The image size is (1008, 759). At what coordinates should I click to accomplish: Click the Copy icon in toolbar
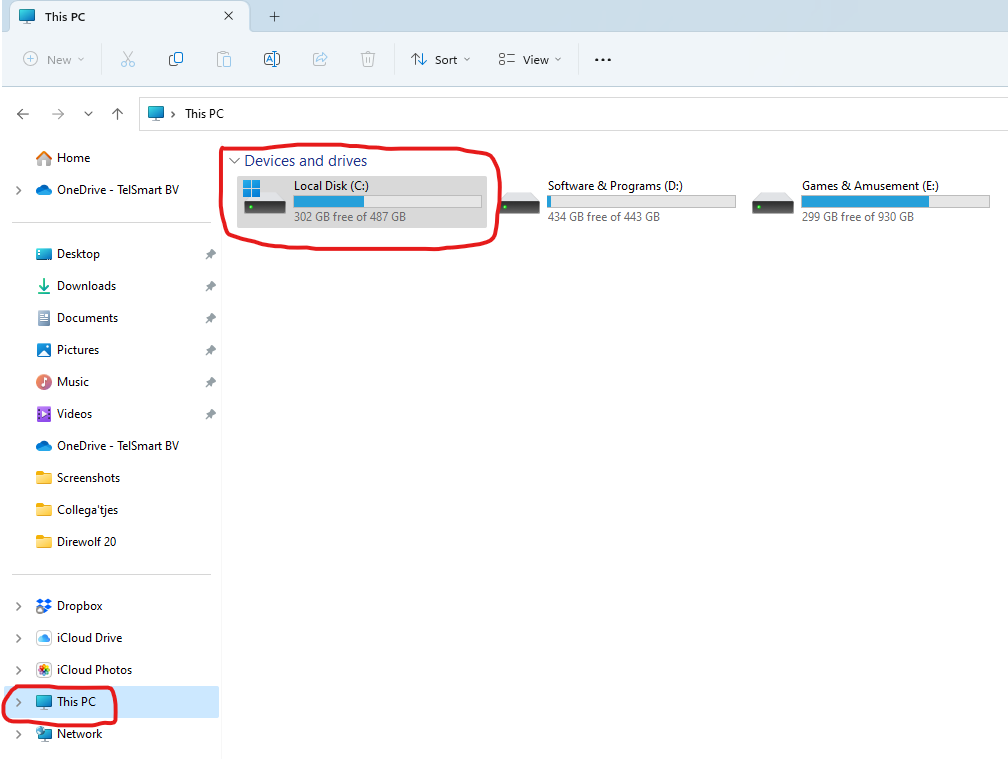(176, 60)
